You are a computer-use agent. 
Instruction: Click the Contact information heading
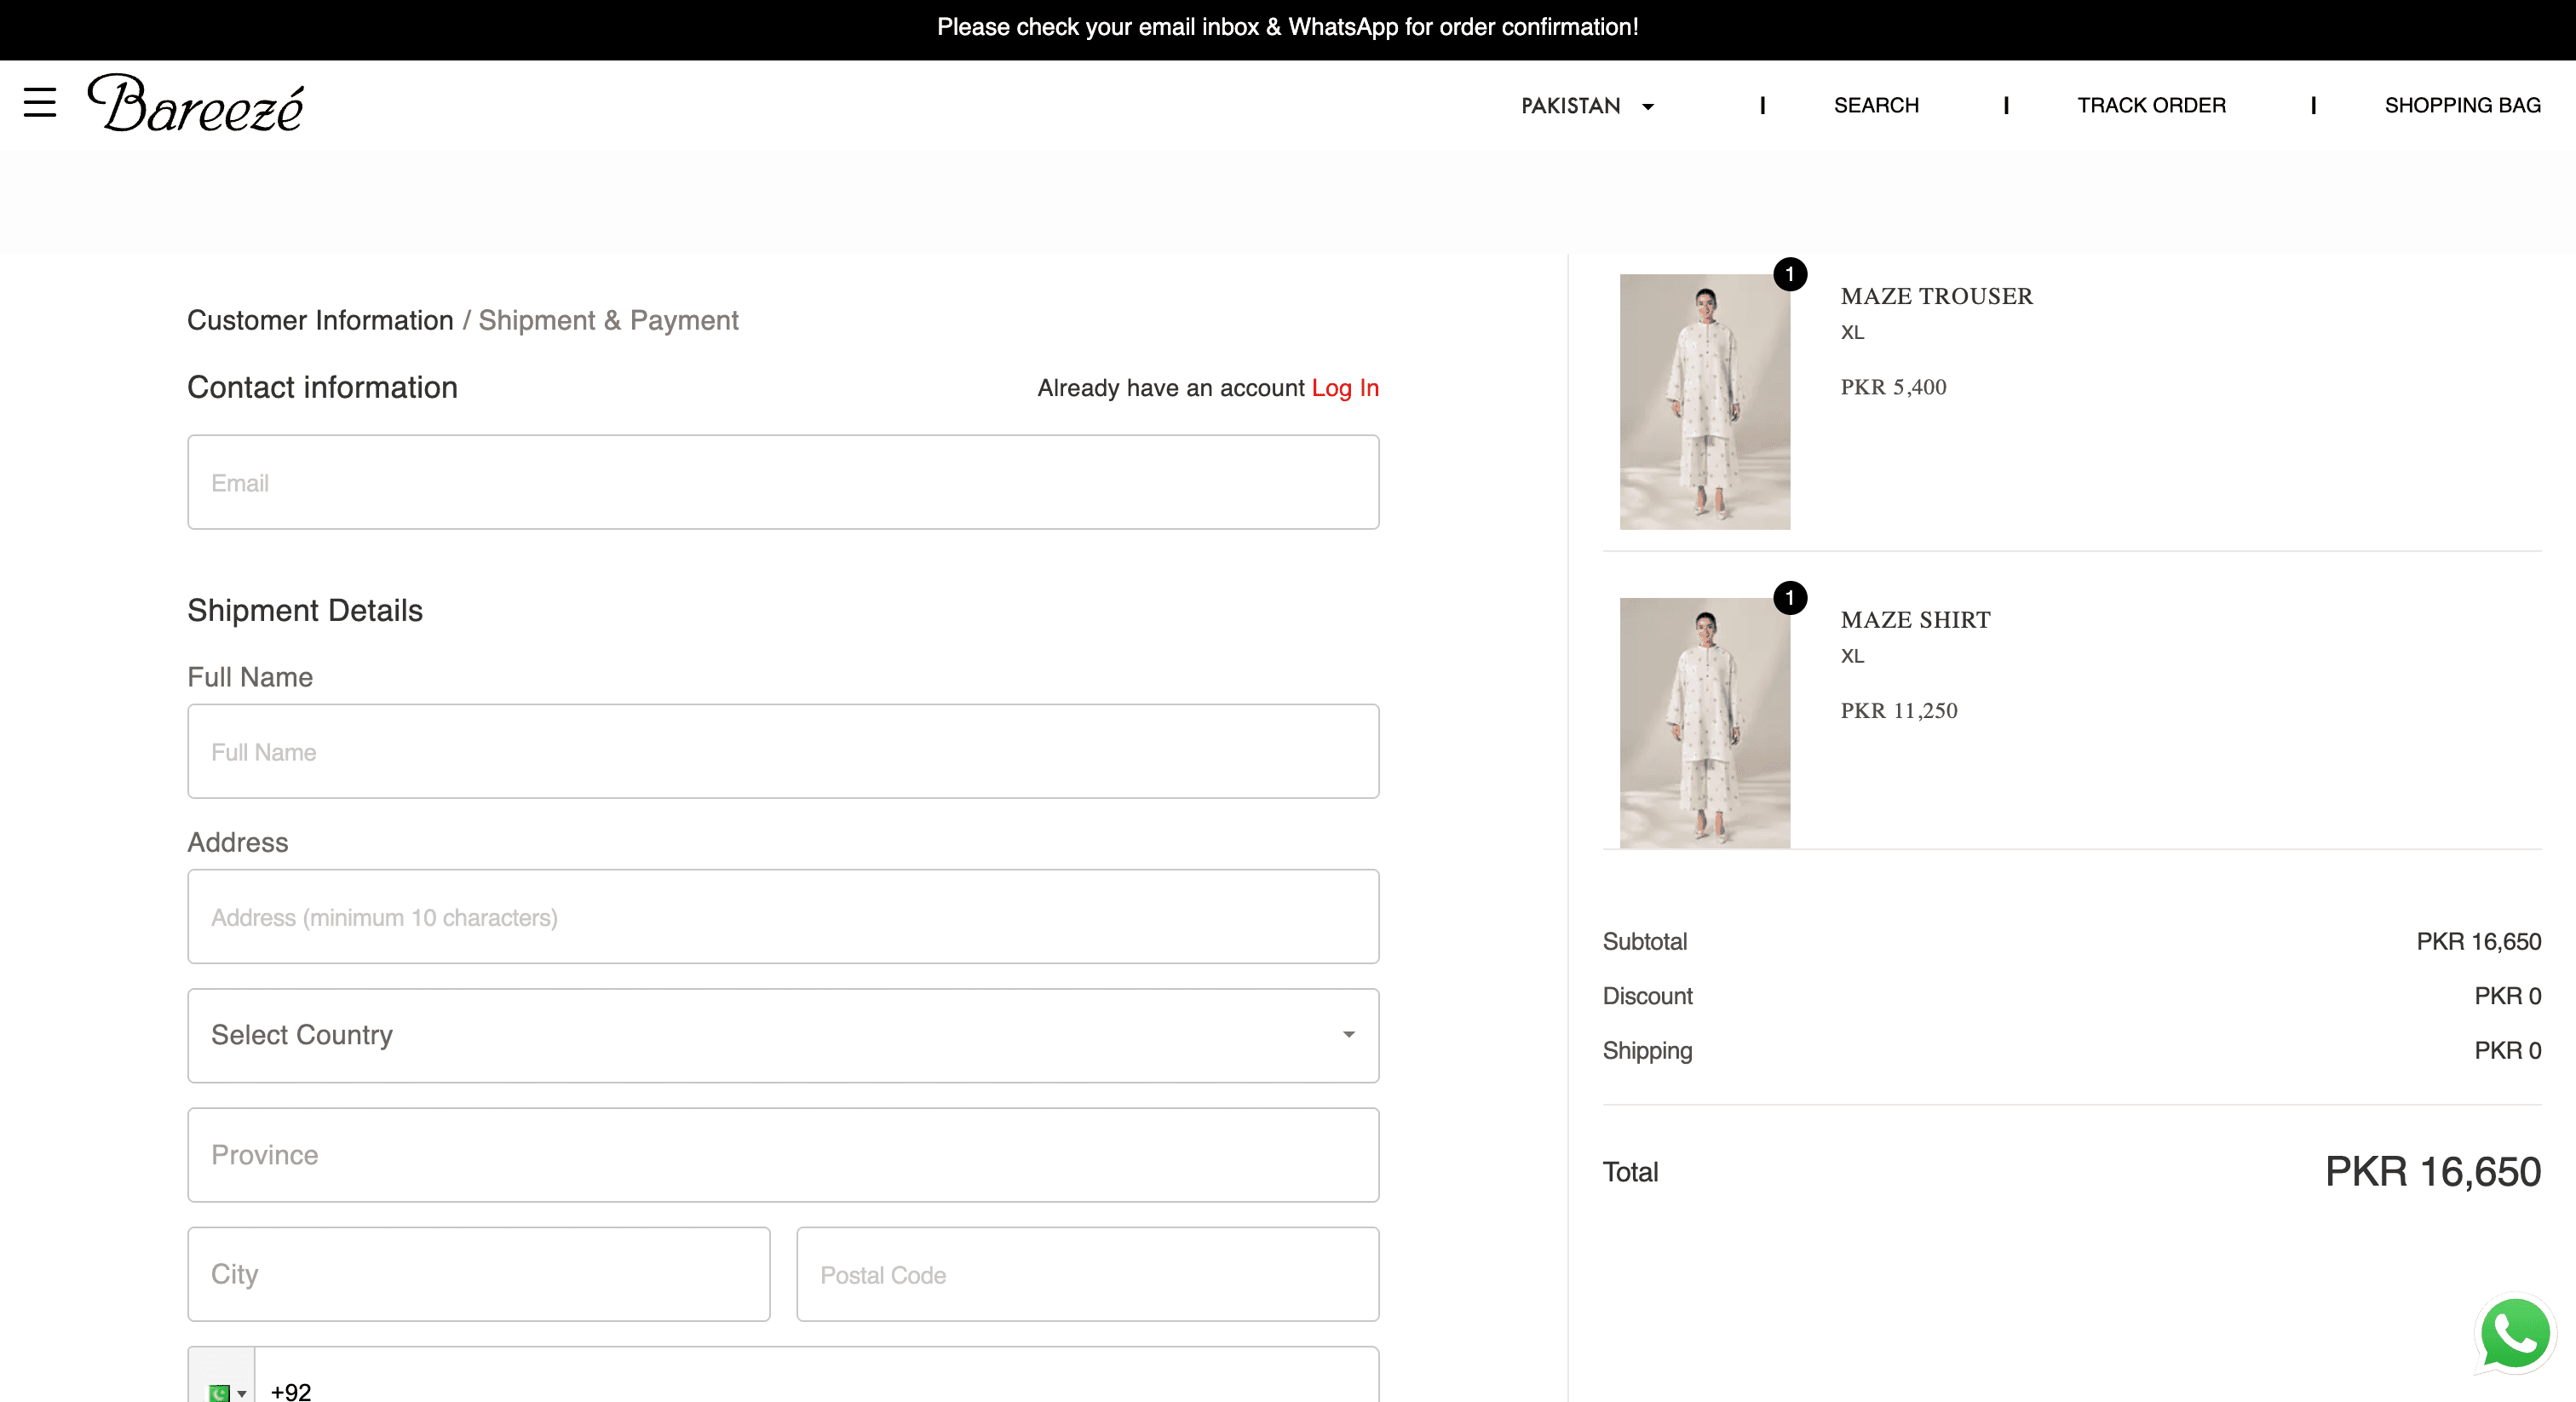click(322, 388)
